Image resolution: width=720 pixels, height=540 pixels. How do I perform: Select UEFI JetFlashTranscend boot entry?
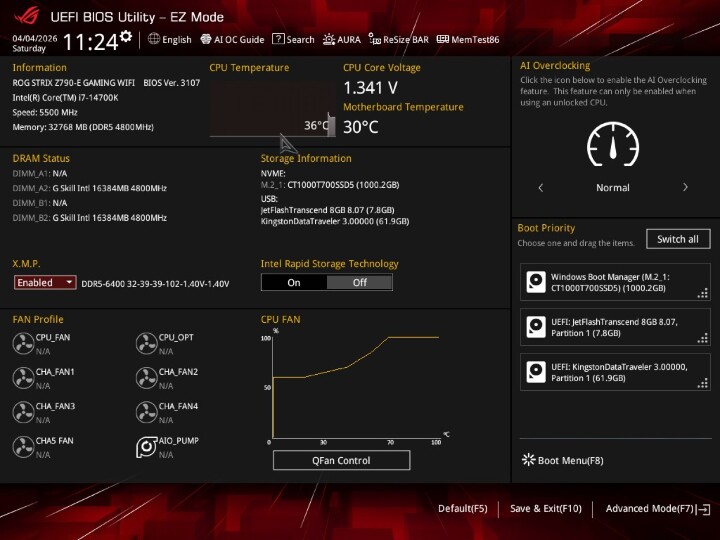(x=615, y=327)
